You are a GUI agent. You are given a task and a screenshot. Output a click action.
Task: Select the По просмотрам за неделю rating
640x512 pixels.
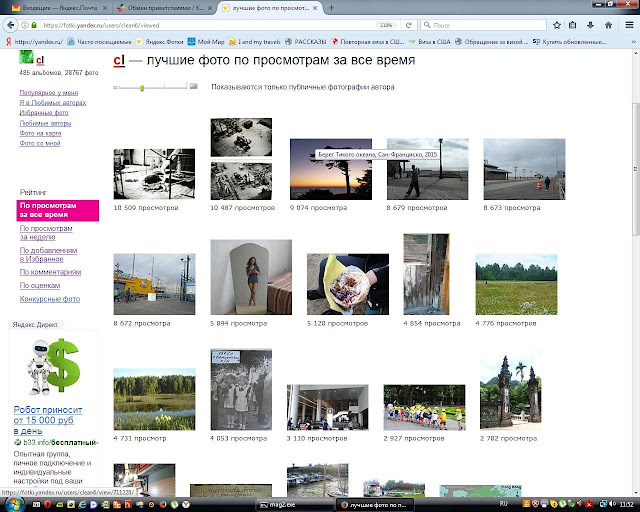pyautogui.click(x=46, y=233)
